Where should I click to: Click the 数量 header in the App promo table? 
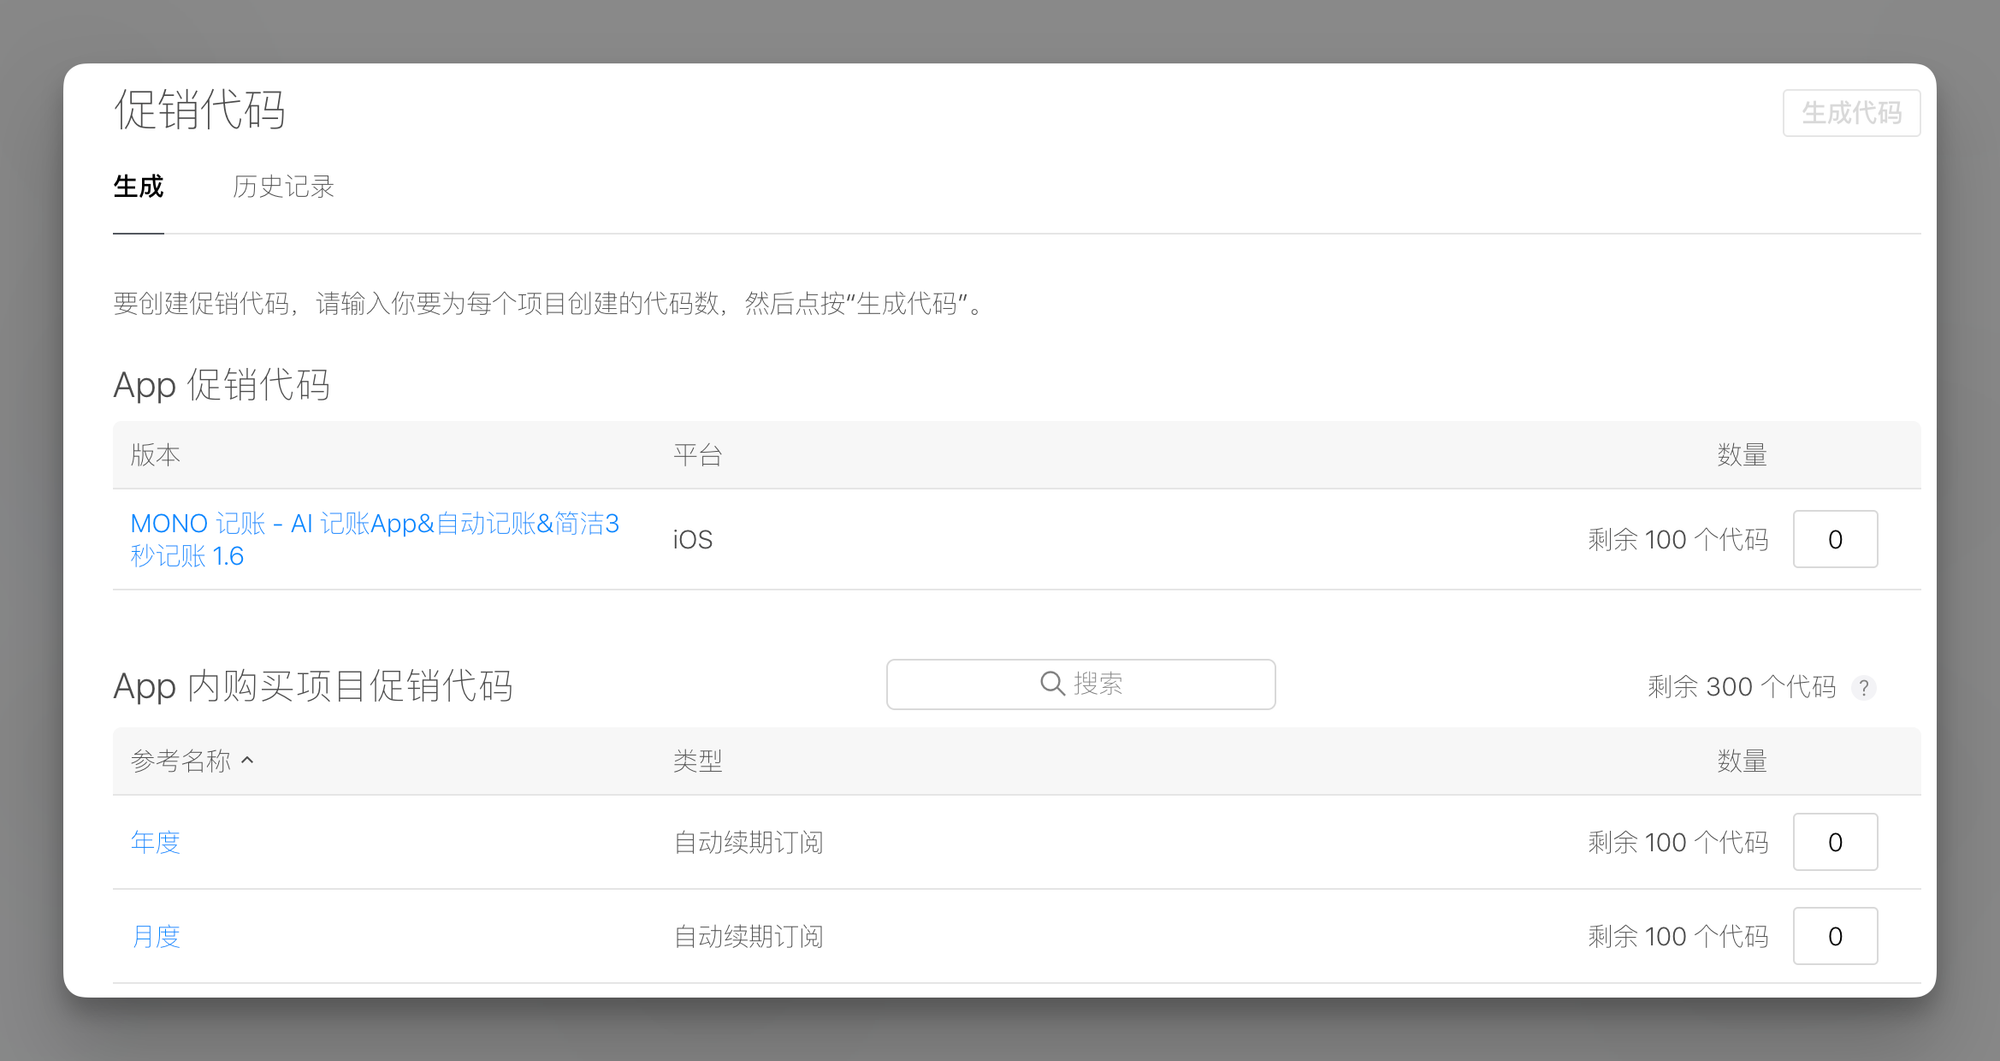[1741, 455]
